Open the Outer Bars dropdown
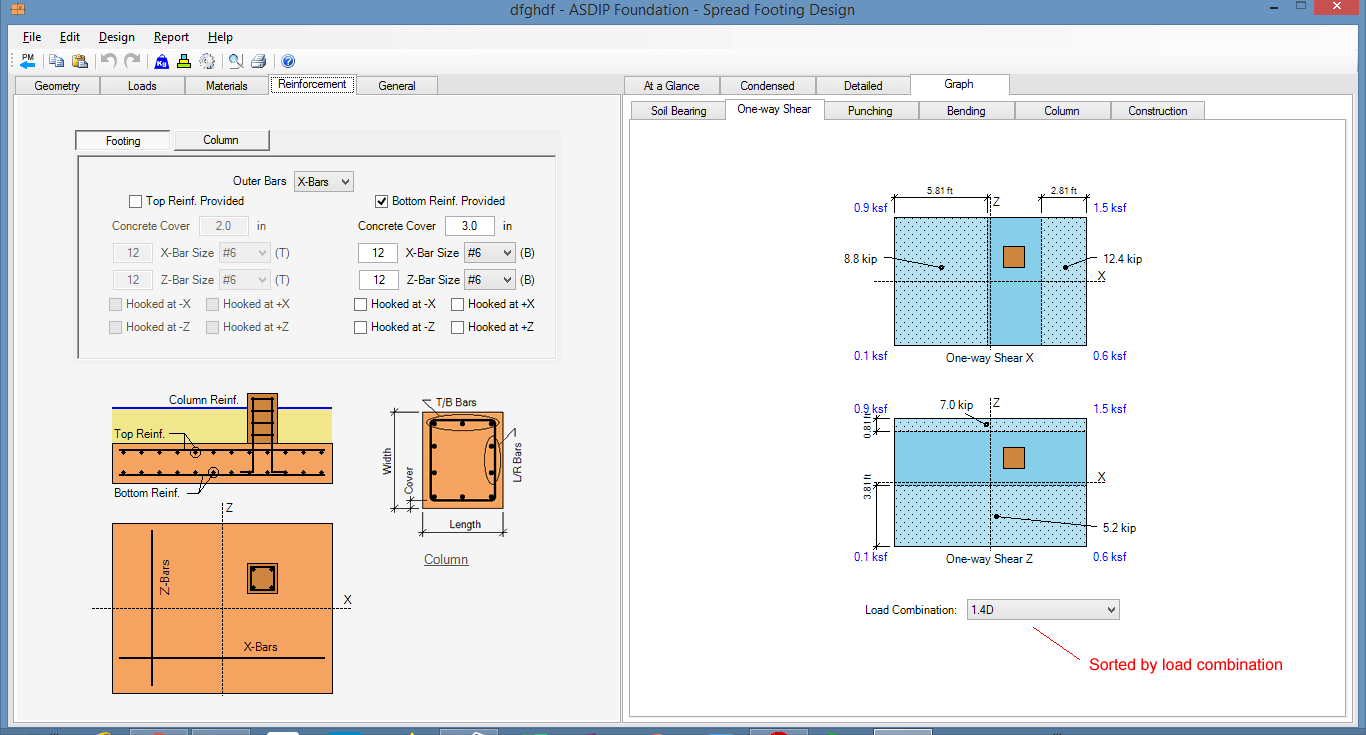Viewport: 1366px width, 735px height. click(323, 181)
